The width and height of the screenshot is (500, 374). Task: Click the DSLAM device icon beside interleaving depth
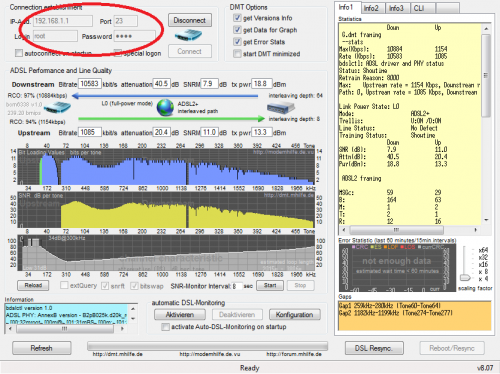281,108
